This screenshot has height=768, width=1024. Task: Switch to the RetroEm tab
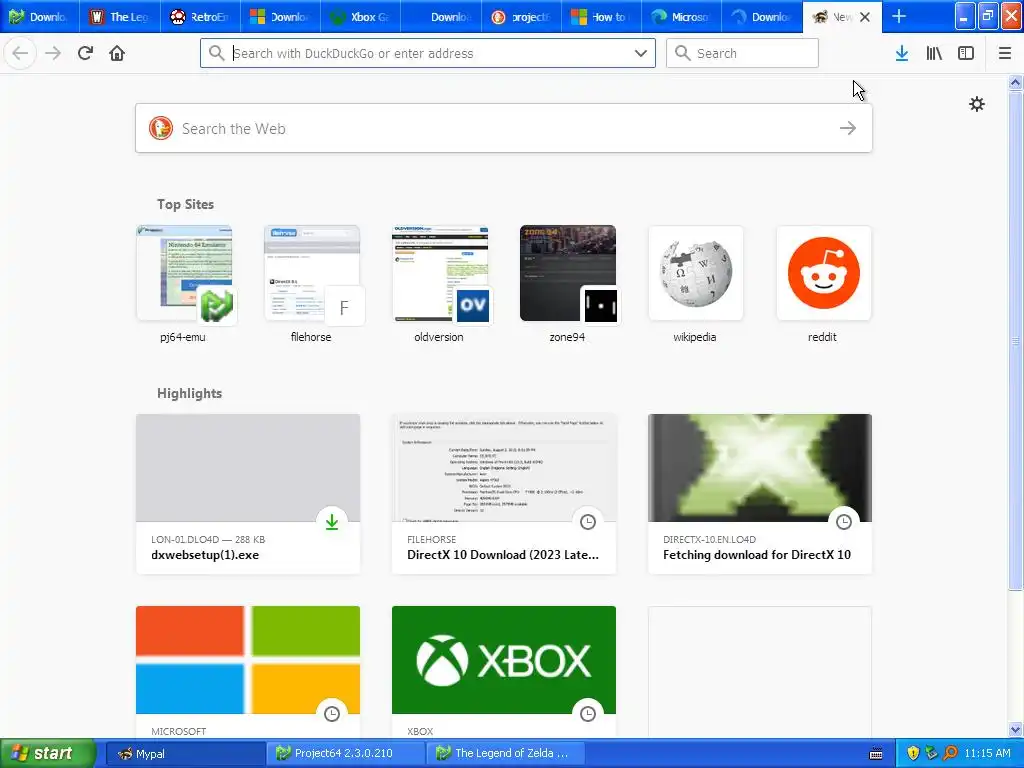(x=200, y=16)
